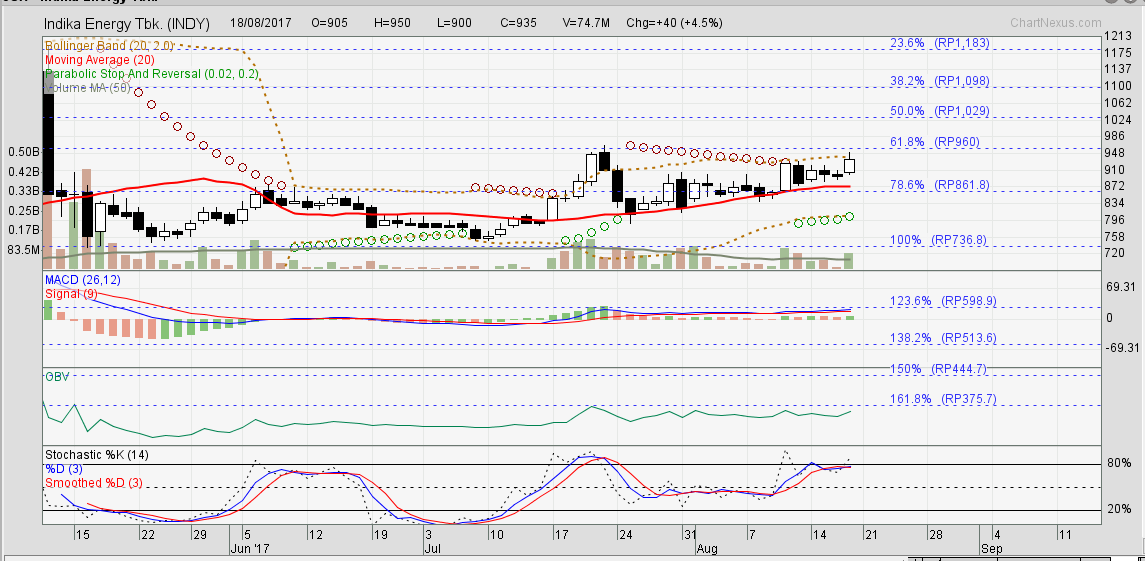Image resolution: width=1145 pixels, height=561 pixels.
Task: Click the 1100 price axis label
Action: [1118, 86]
